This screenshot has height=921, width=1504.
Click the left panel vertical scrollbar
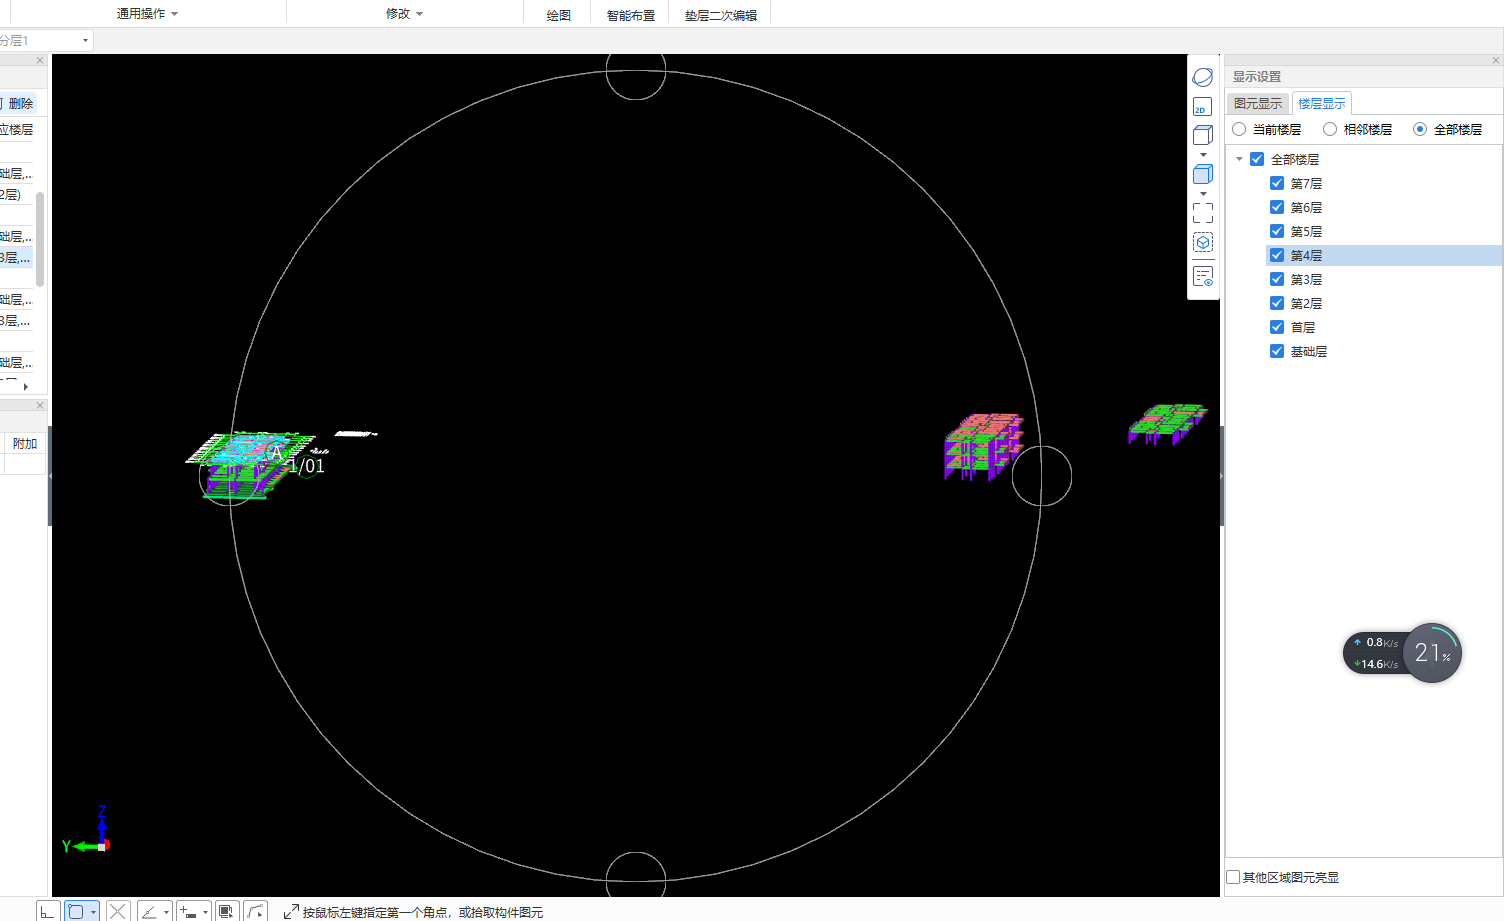pos(40,240)
